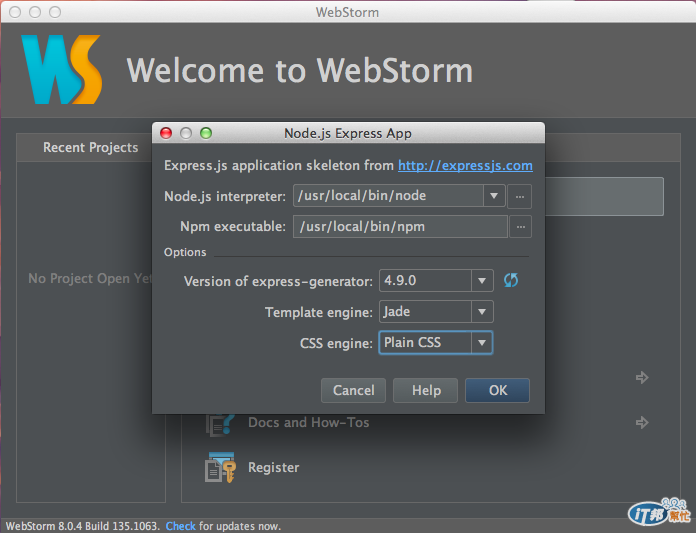This screenshot has height=533, width=696.
Task: Click the 'Welcome to WebStorm' heading
Action: pyautogui.click(x=300, y=70)
